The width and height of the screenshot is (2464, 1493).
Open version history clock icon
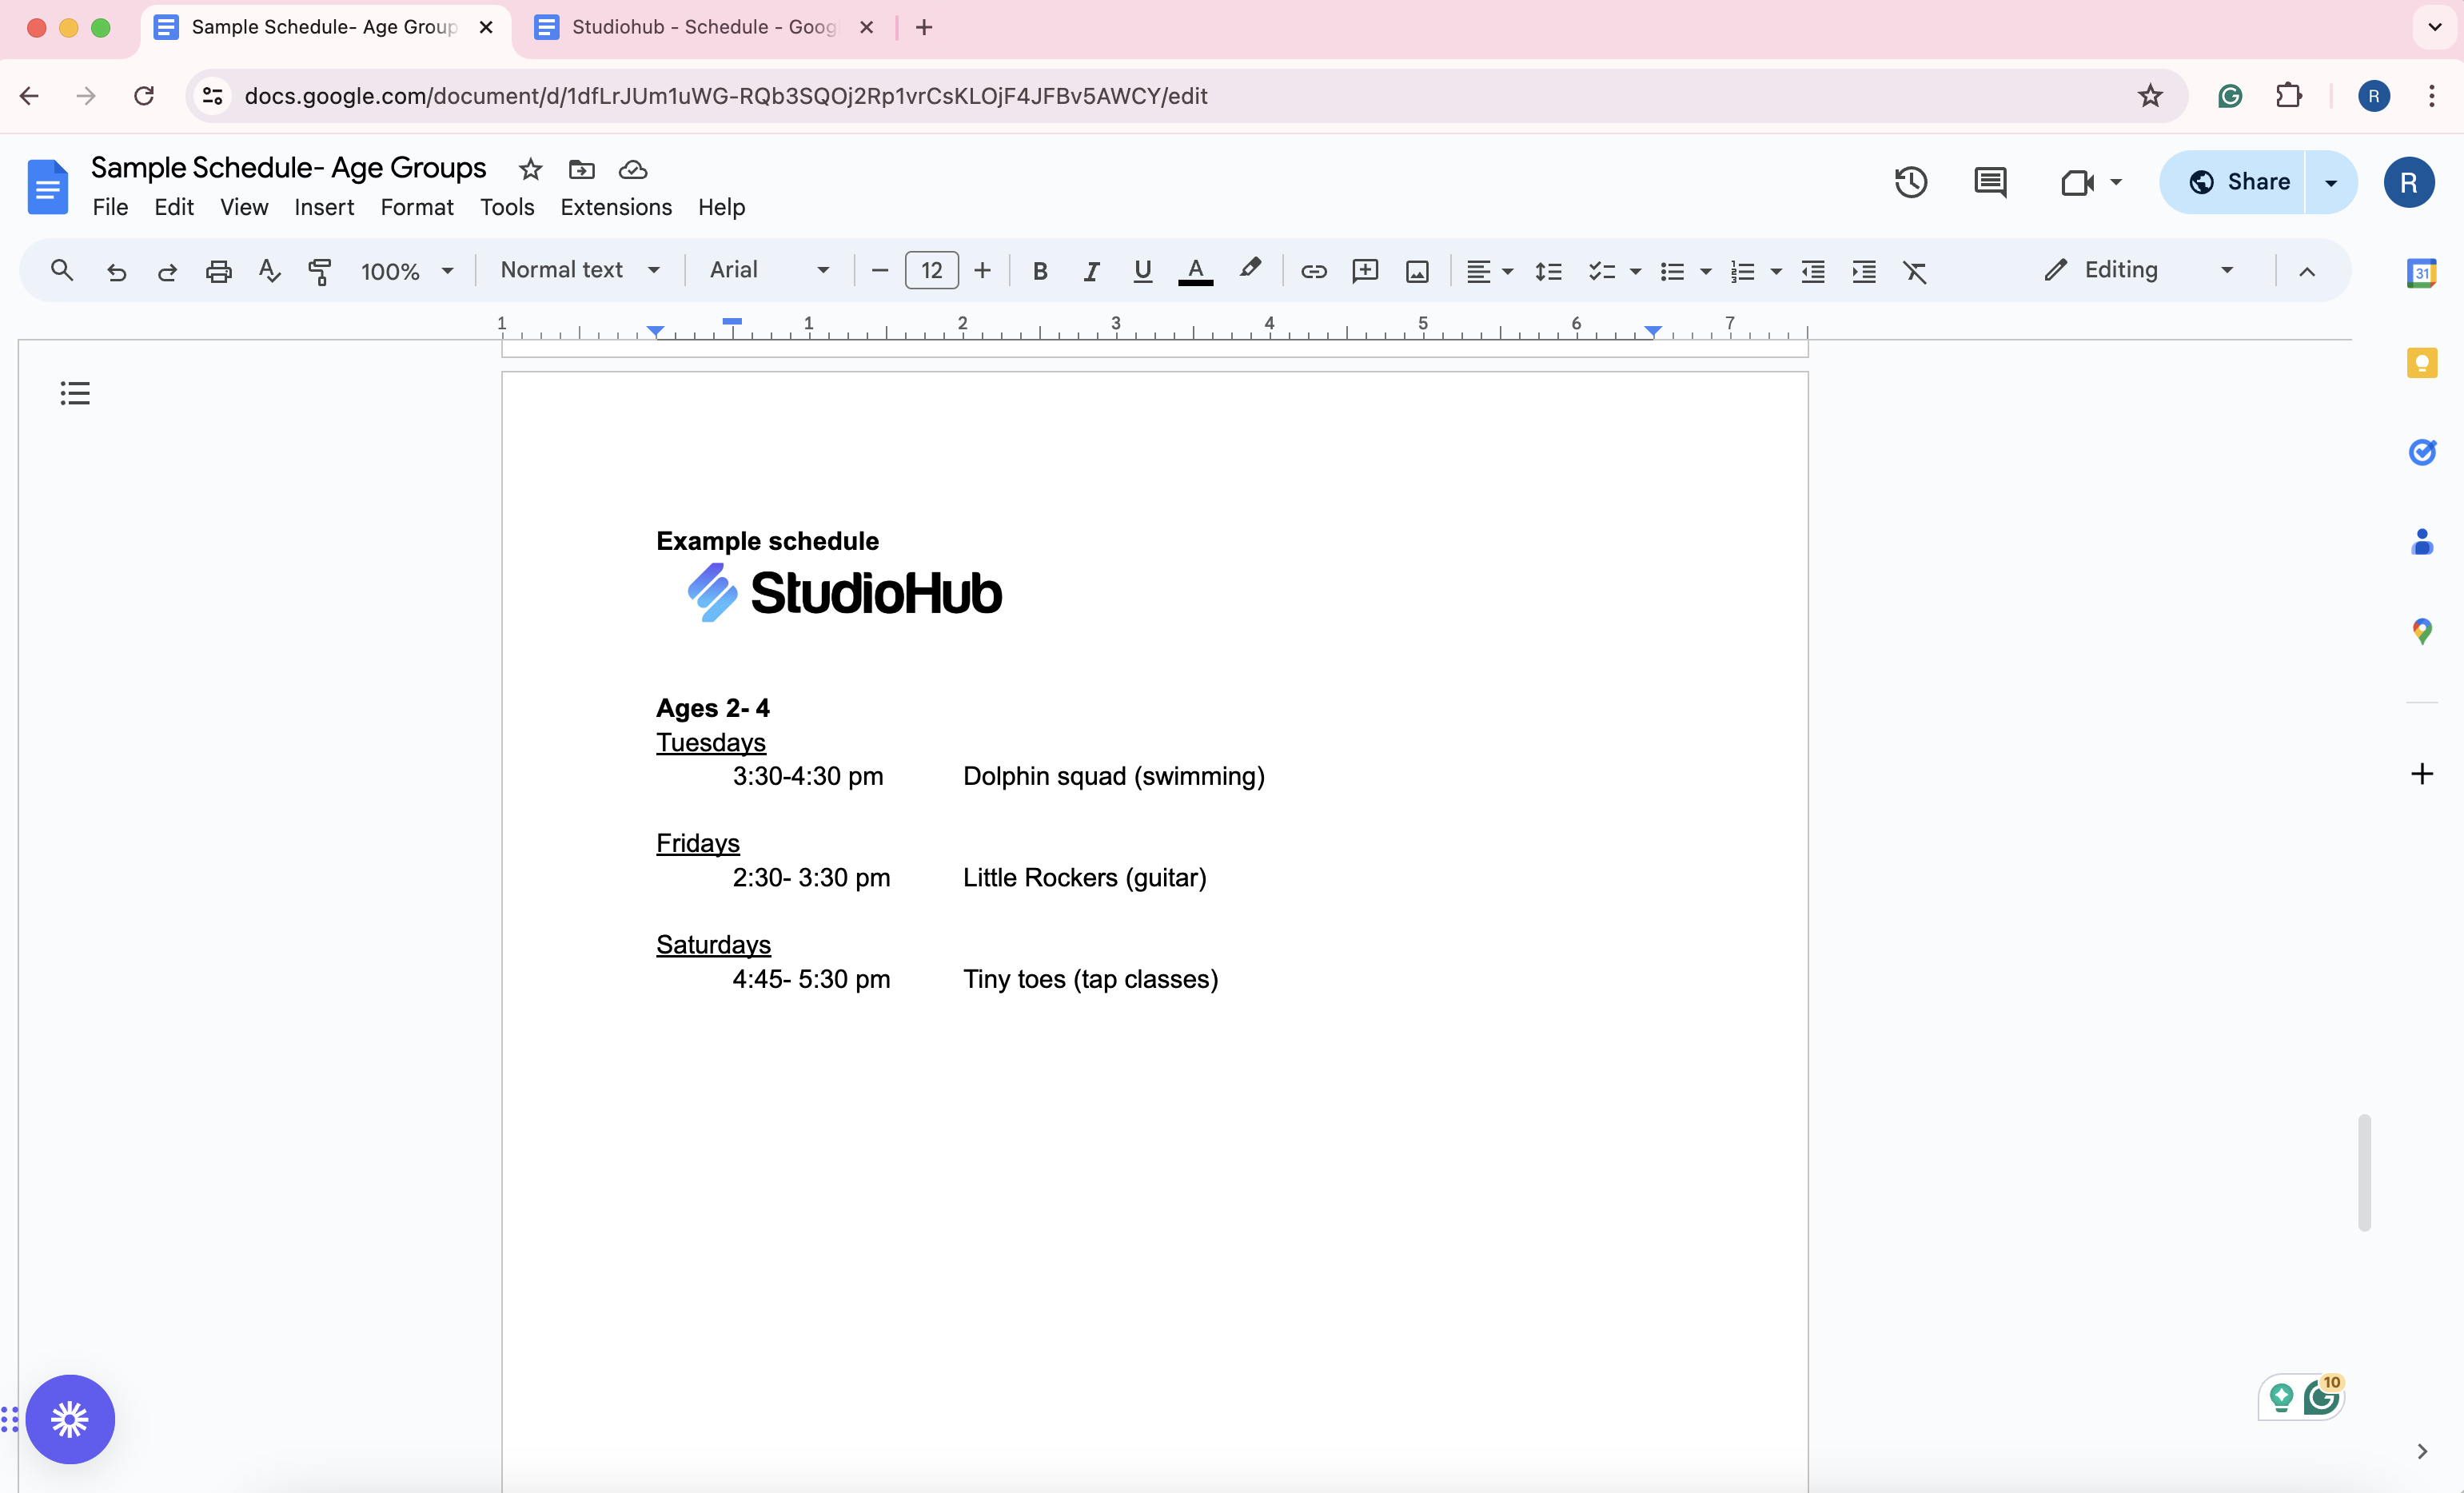pyautogui.click(x=1910, y=182)
